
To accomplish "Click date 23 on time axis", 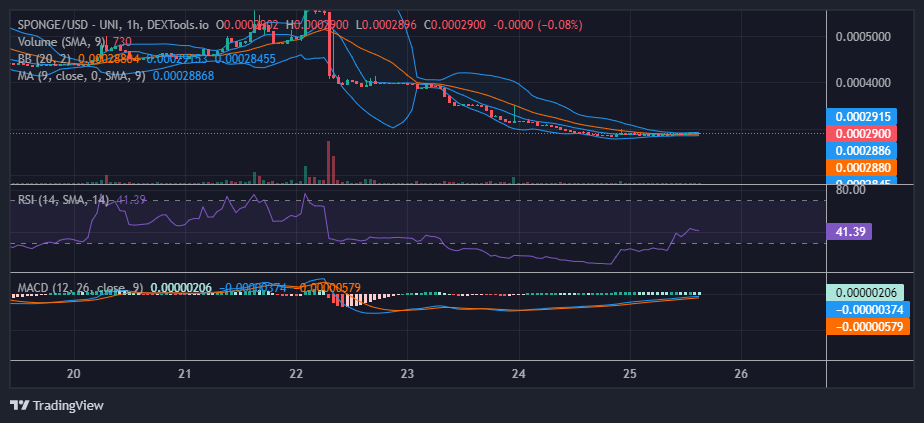I will (408, 373).
